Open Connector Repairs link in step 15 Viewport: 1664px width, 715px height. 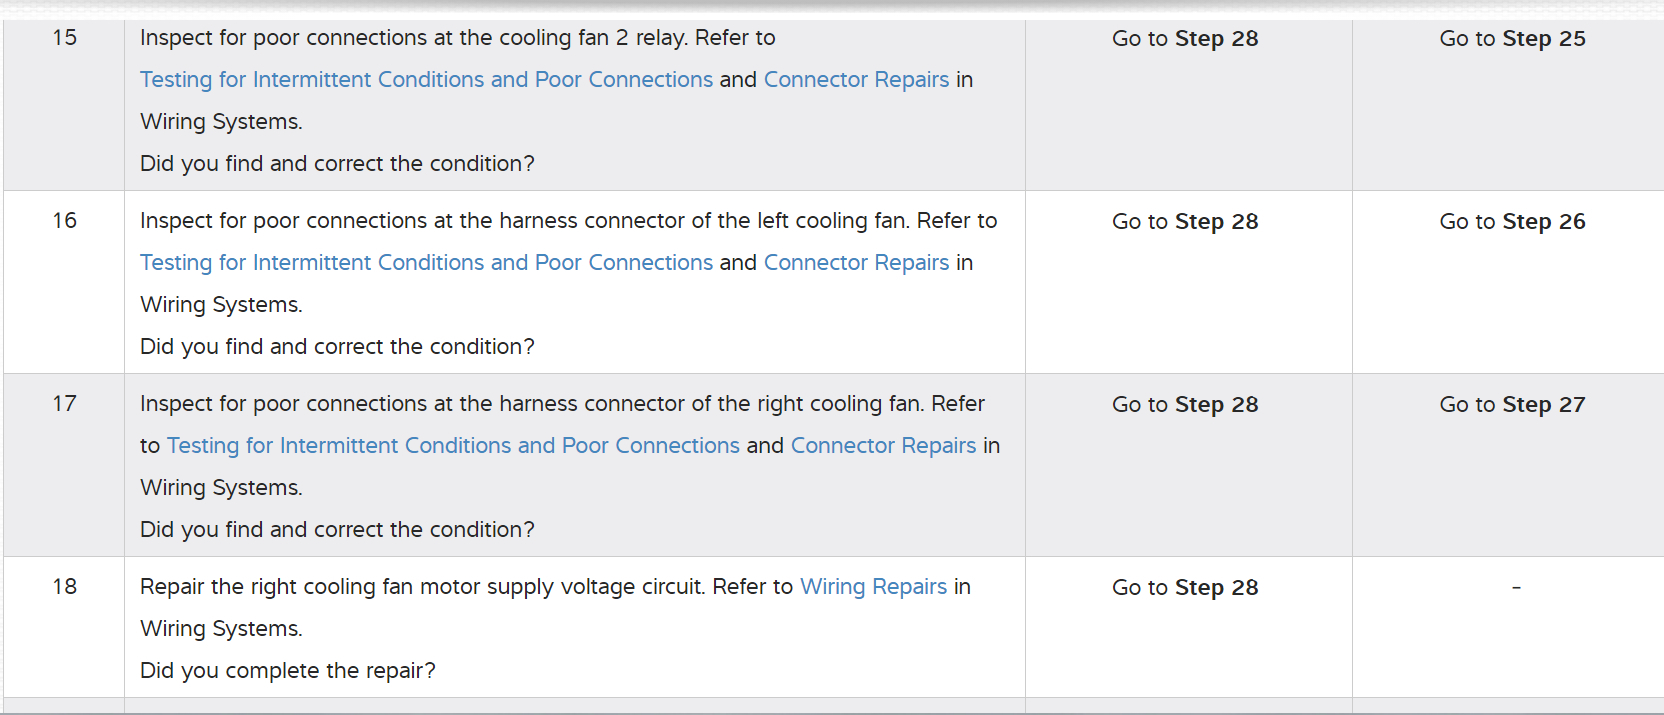point(856,80)
